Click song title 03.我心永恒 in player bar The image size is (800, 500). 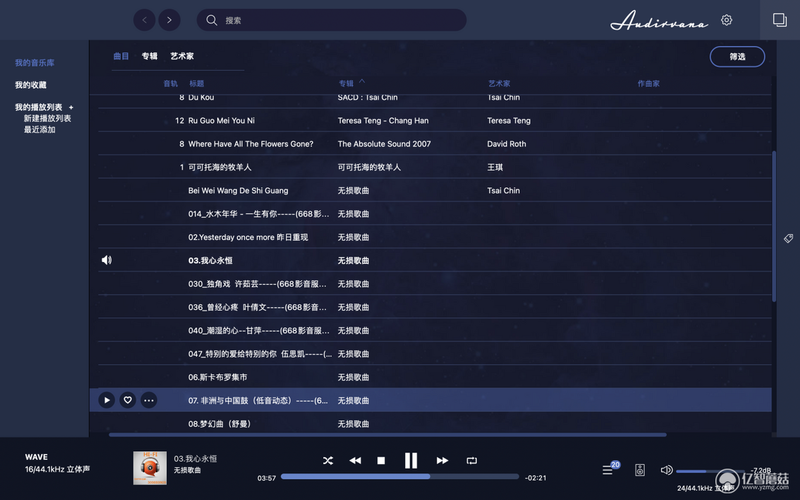click(x=195, y=459)
